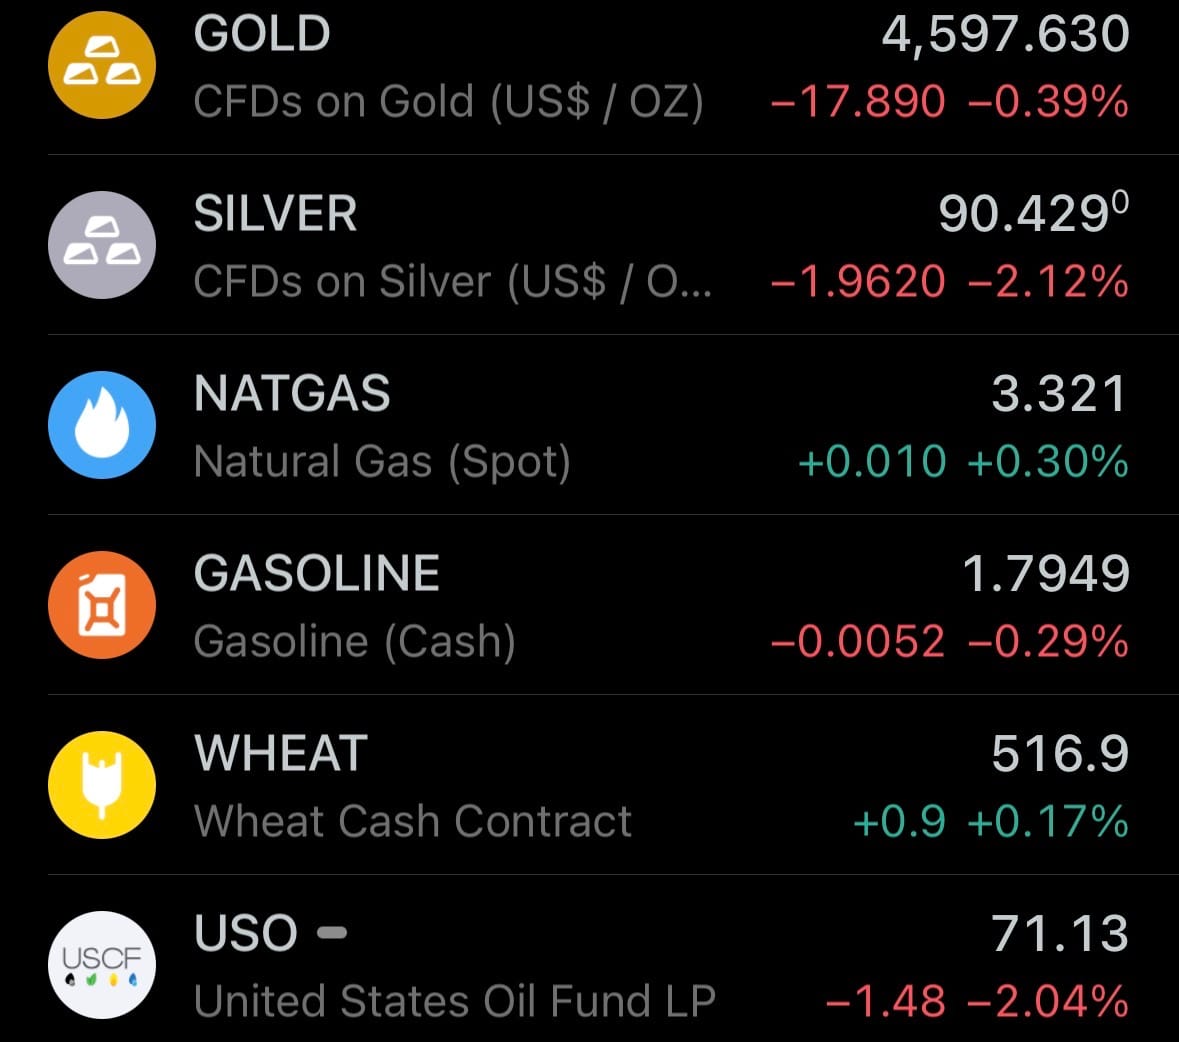This screenshot has height=1042, width=1179.
Task: Open the USO ticker label
Action: [x=246, y=933]
